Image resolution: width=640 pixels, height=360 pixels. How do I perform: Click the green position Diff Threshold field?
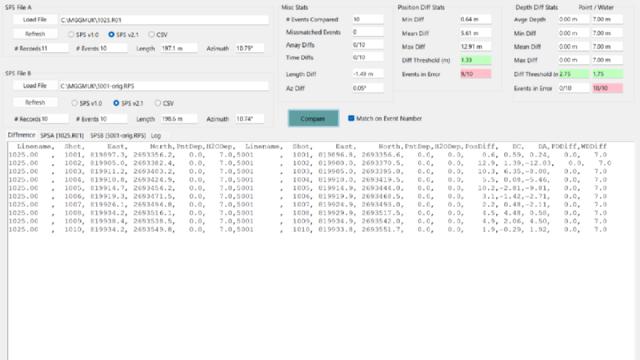476,60
